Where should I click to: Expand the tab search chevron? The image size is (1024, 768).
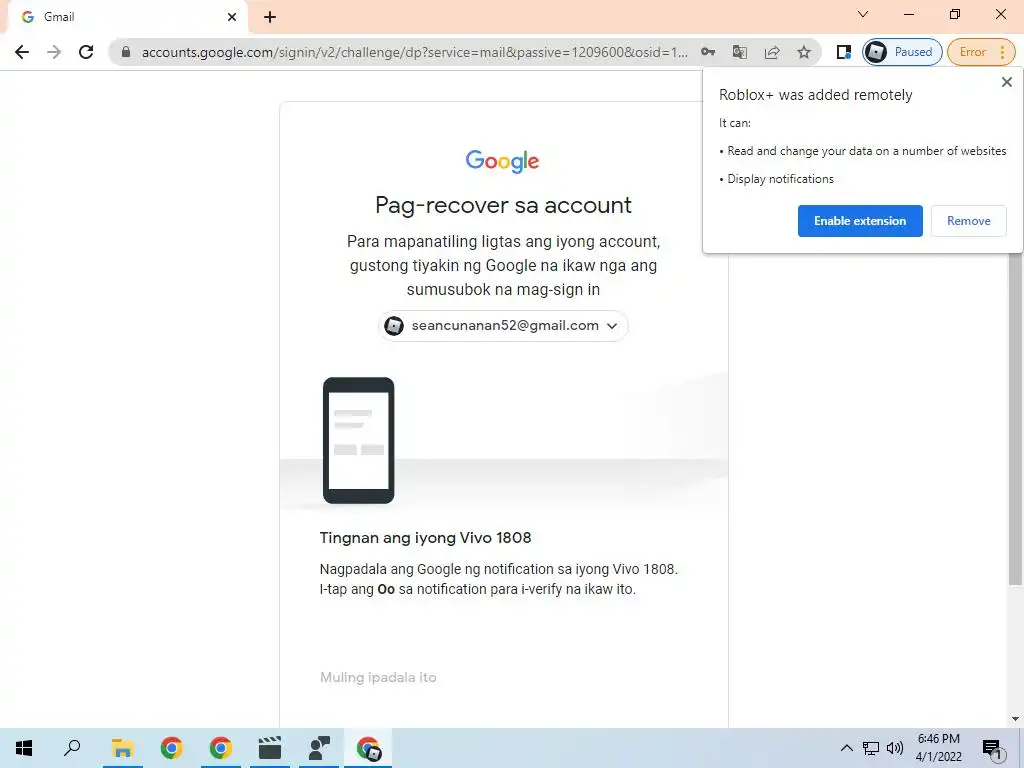coord(863,14)
